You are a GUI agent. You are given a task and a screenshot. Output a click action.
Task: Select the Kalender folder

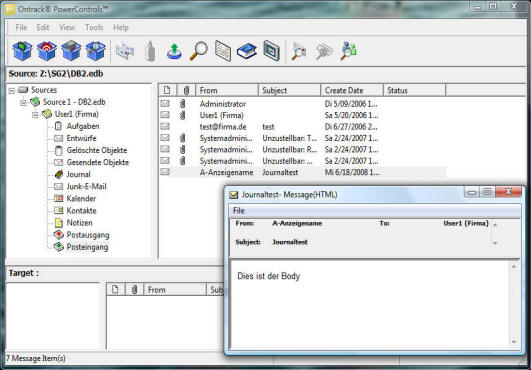click(81, 199)
